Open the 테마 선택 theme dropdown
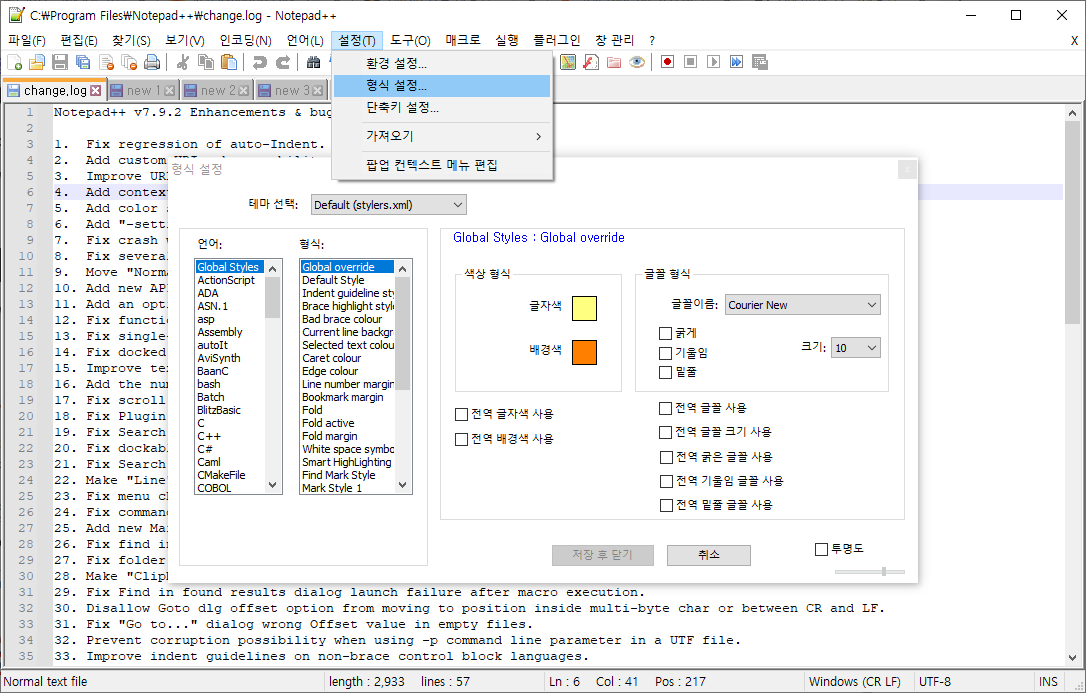Screen dimensions: 1086x693 click(x=389, y=205)
